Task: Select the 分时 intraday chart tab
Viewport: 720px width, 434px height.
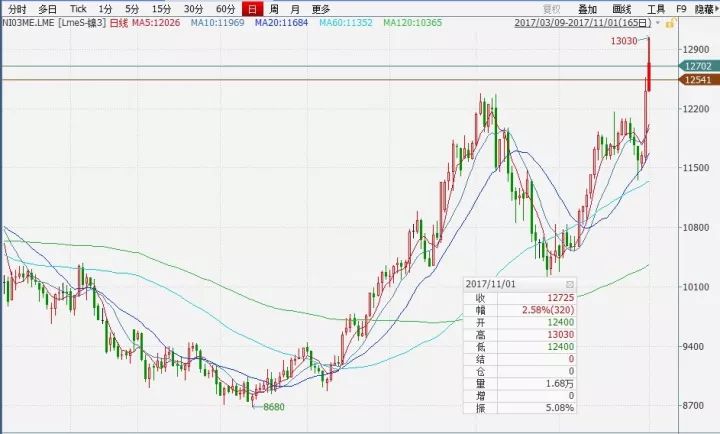Action: pos(18,8)
